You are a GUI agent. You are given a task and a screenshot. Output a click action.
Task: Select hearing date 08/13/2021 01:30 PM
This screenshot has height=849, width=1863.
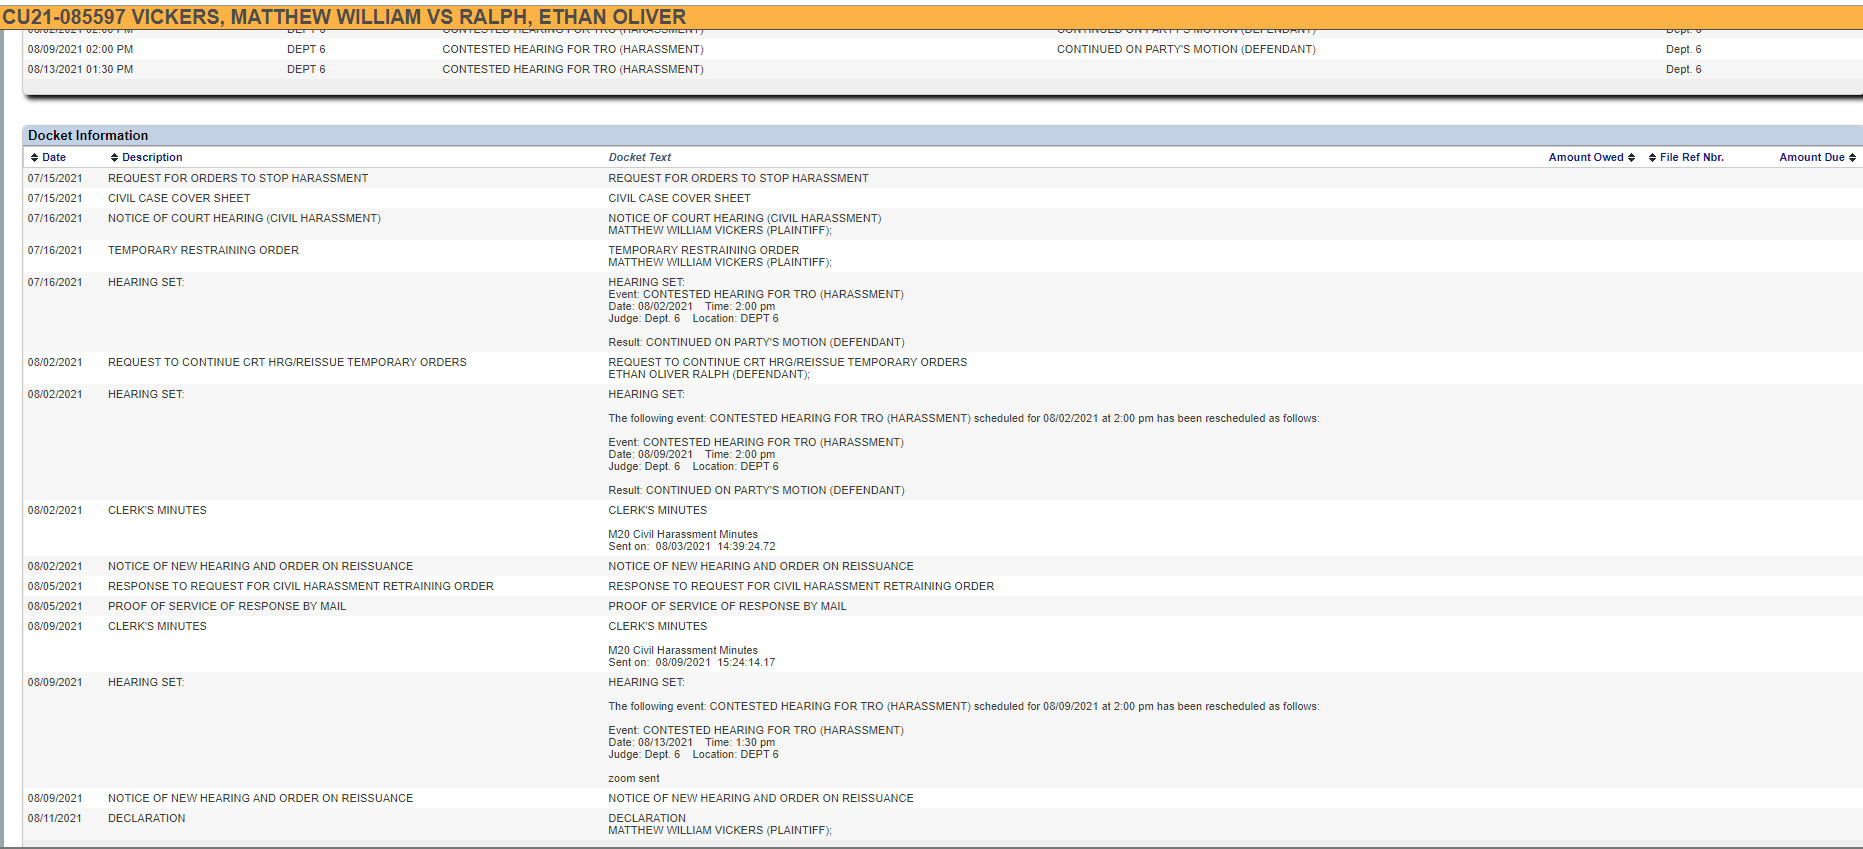(x=80, y=69)
